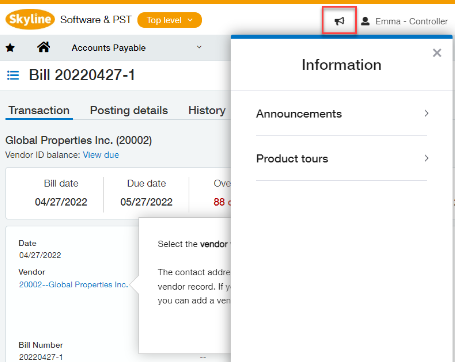Click the Skyline logo

tap(30, 19)
